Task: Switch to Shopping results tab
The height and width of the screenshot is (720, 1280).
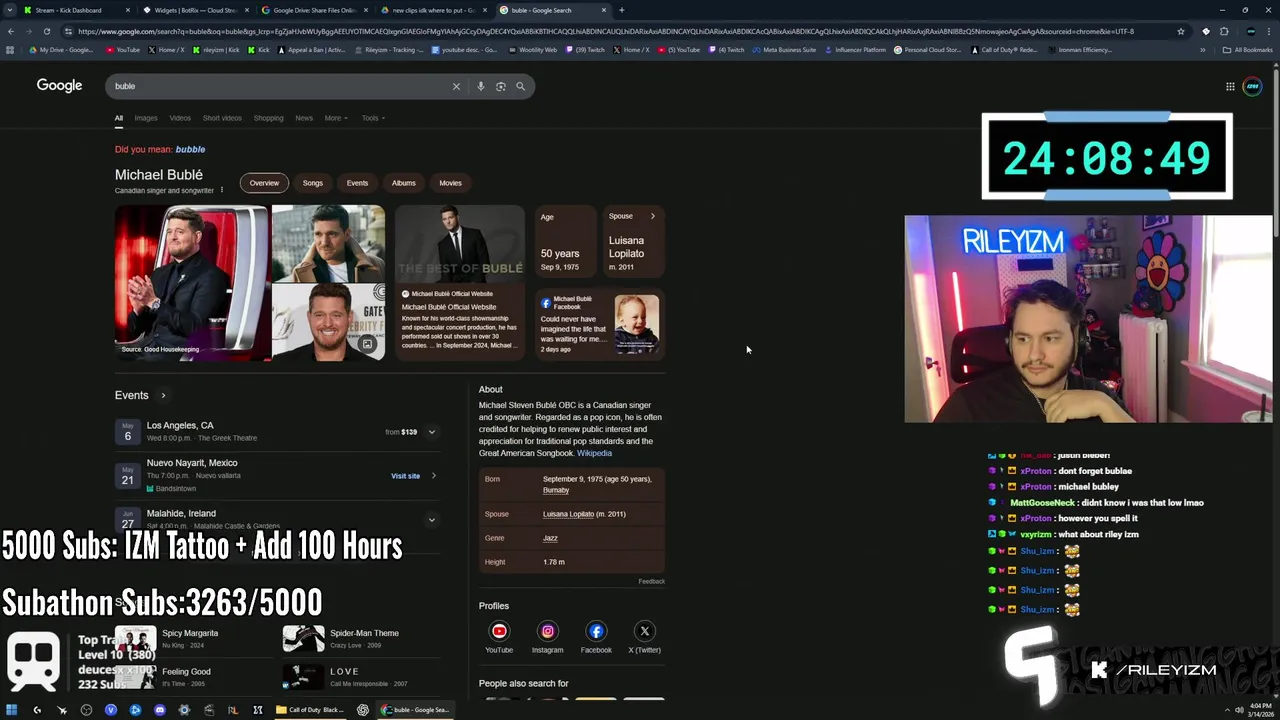Action: [x=268, y=118]
